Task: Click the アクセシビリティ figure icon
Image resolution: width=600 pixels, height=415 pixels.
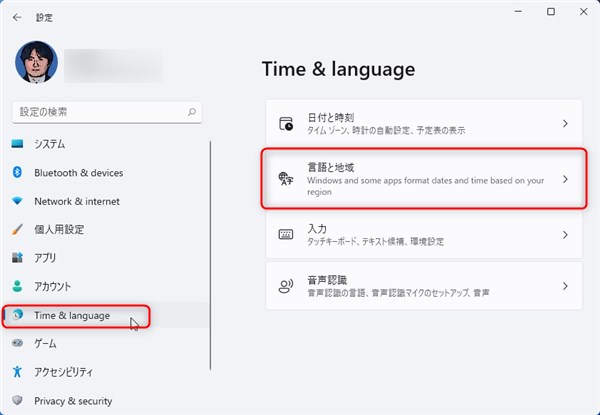Action: 17,371
